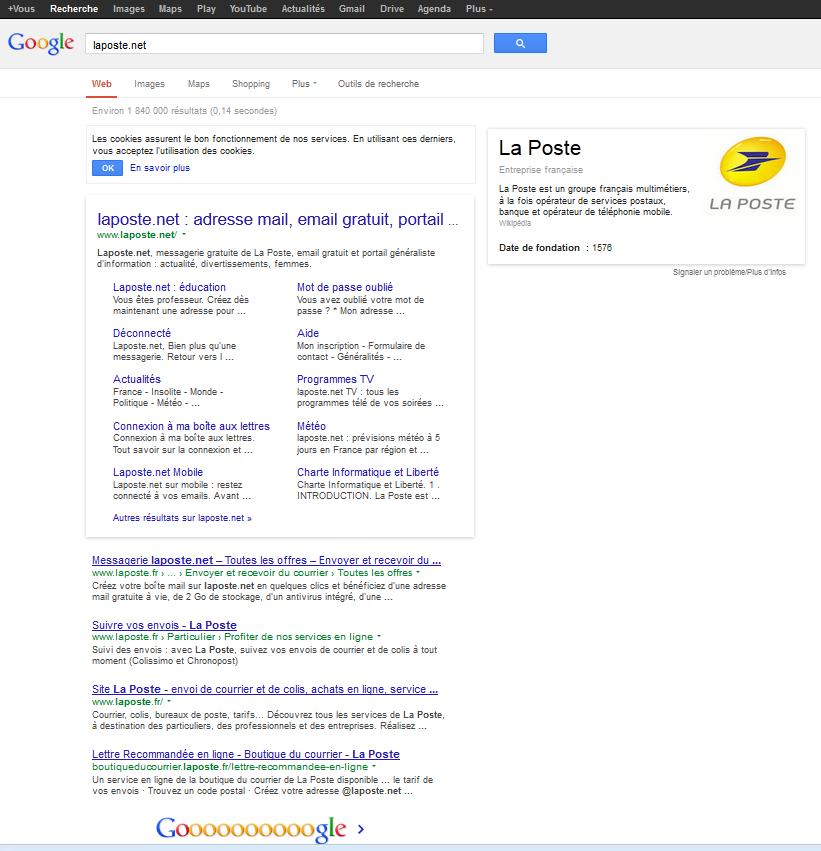Viewport: 821px width, 851px height.
Task: Open Autres résultats sur laposte.net
Action: 182,518
